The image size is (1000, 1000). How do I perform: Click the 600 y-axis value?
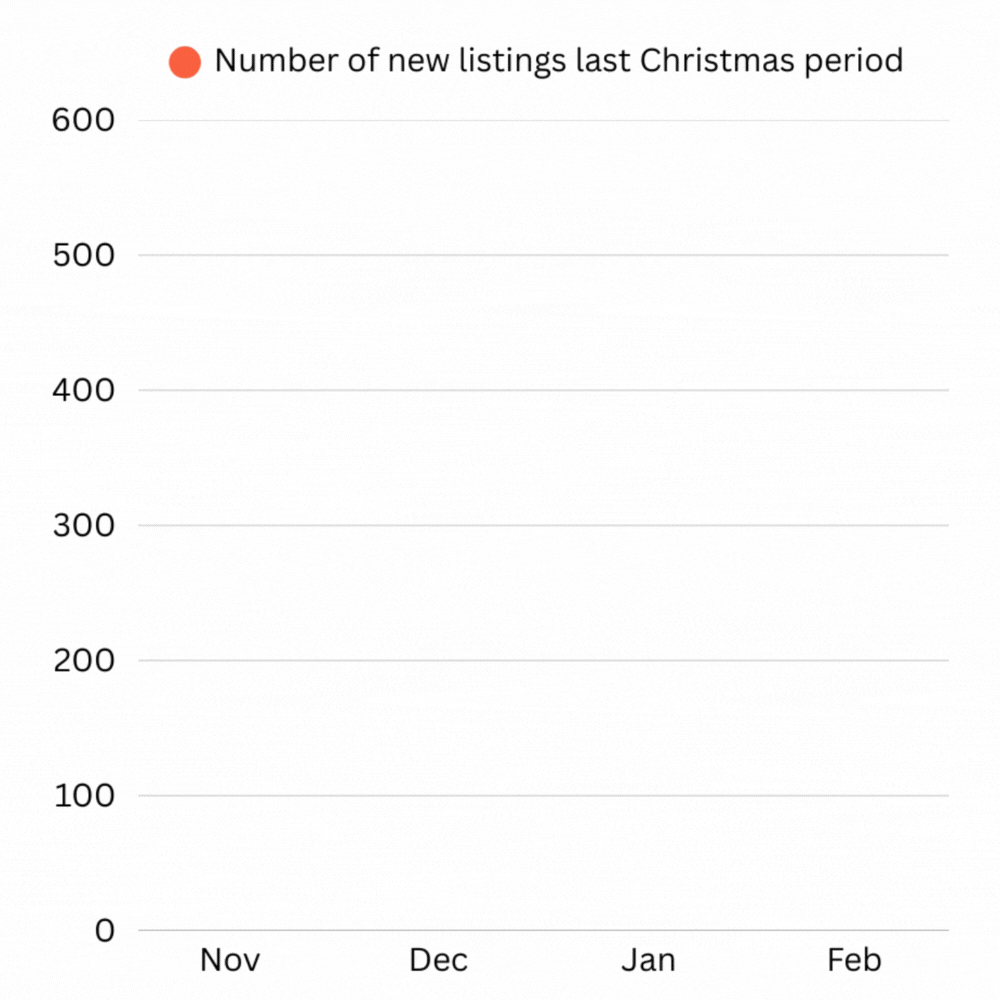point(83,120)
